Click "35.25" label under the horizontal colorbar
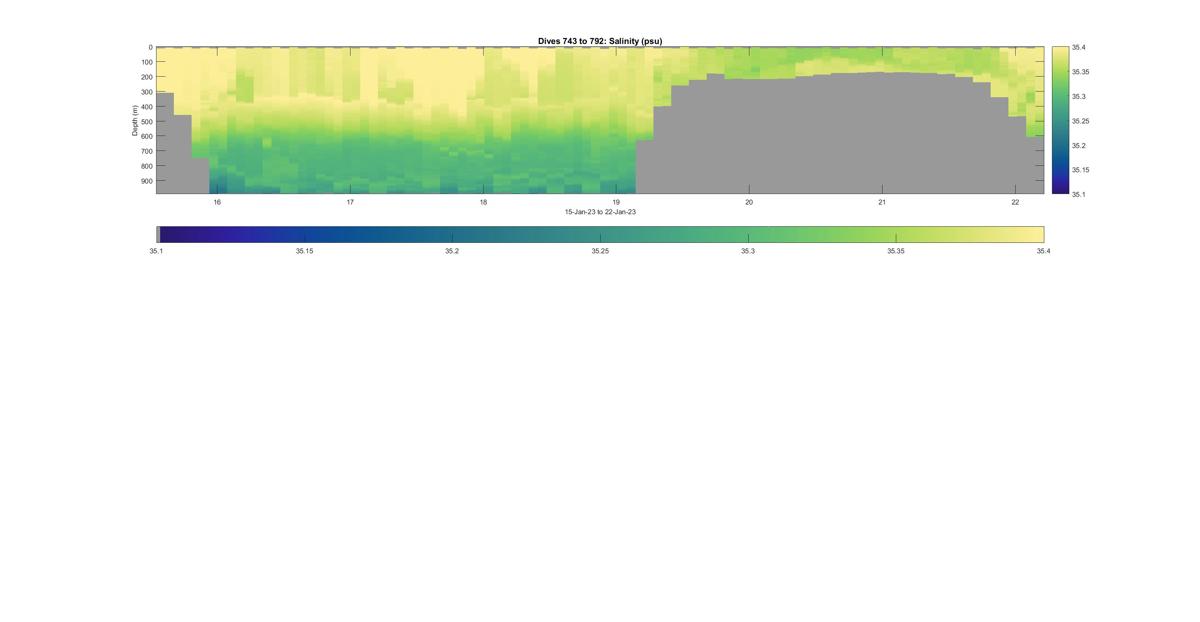This screenshot has width=1200, height=622. click(x=600, y=251)
